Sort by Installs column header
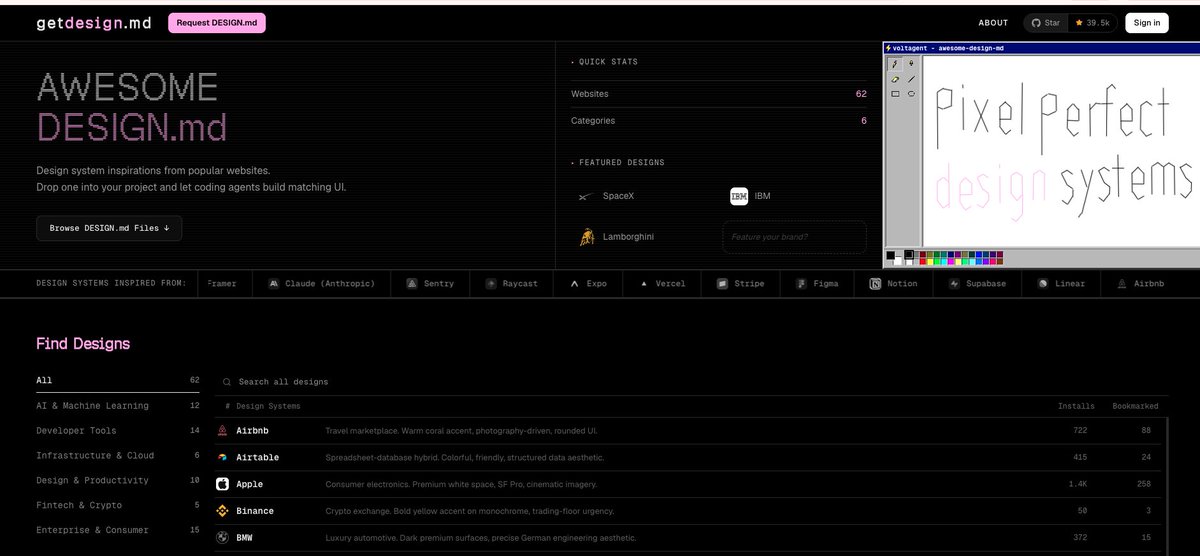Viewport: 1200px width, 556px height. (1076, 406)
